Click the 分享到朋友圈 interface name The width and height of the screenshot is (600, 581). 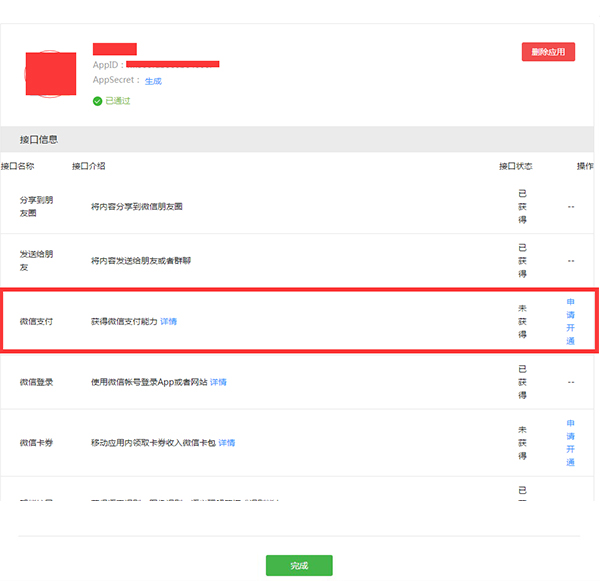(x=36, y=206)
